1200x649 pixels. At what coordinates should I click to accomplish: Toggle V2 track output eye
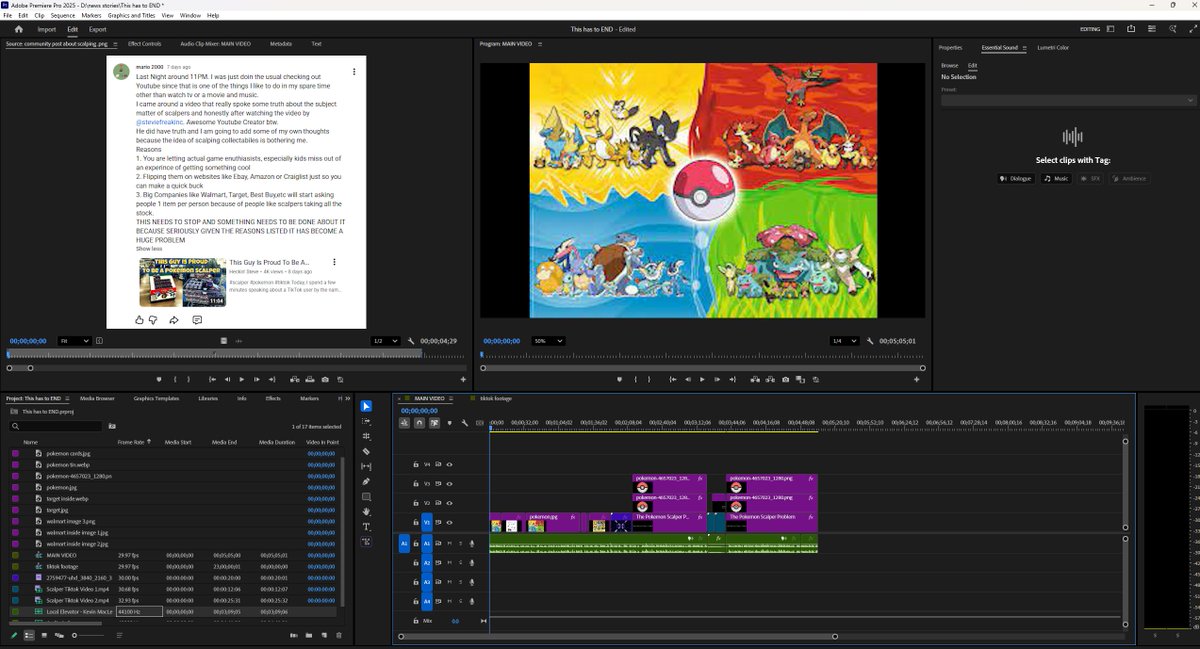pyautogui.click(x=449, y=502)
